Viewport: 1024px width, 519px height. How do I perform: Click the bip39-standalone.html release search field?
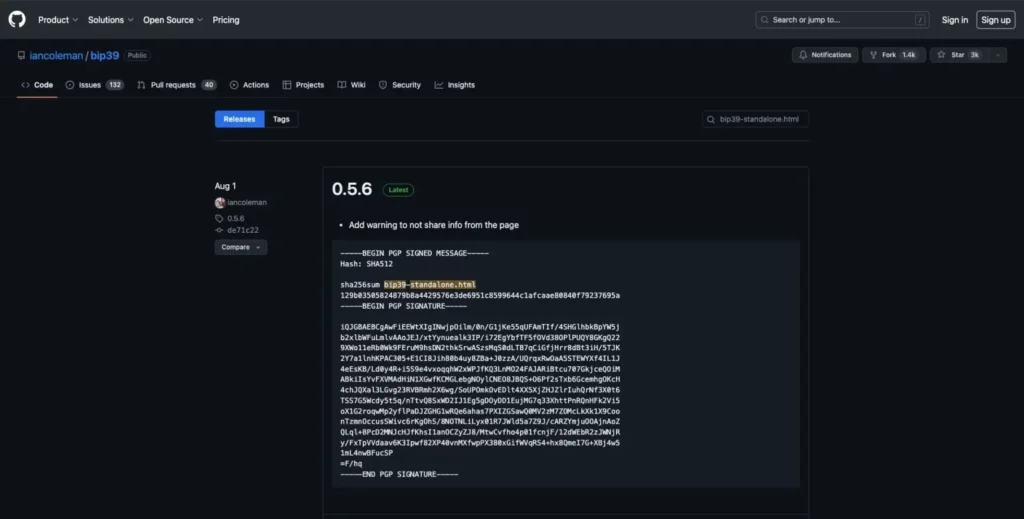[756, 119]
